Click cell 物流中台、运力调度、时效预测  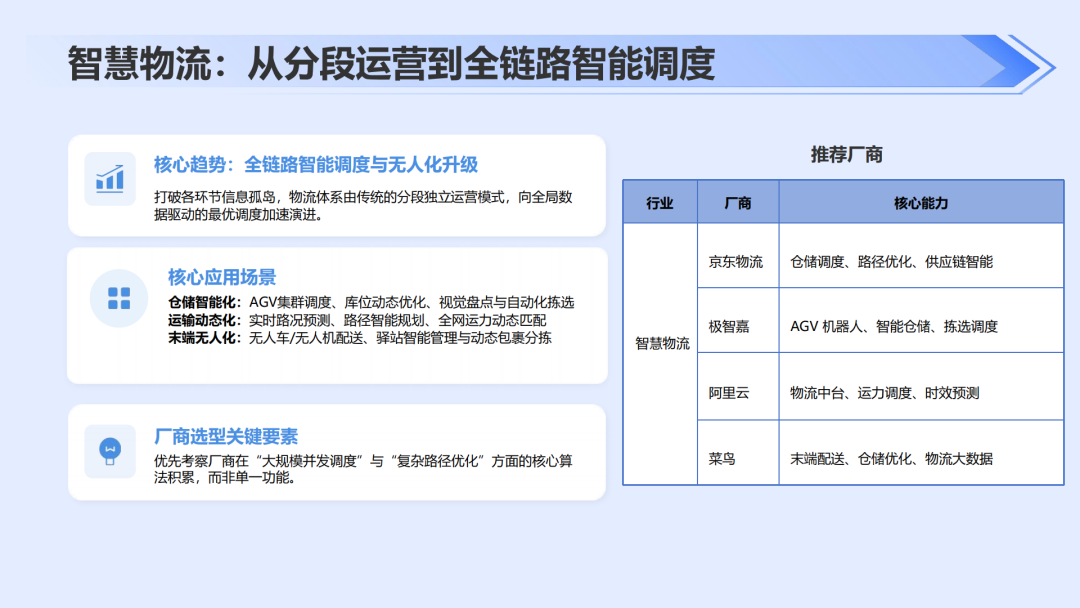tap(922, 386)
